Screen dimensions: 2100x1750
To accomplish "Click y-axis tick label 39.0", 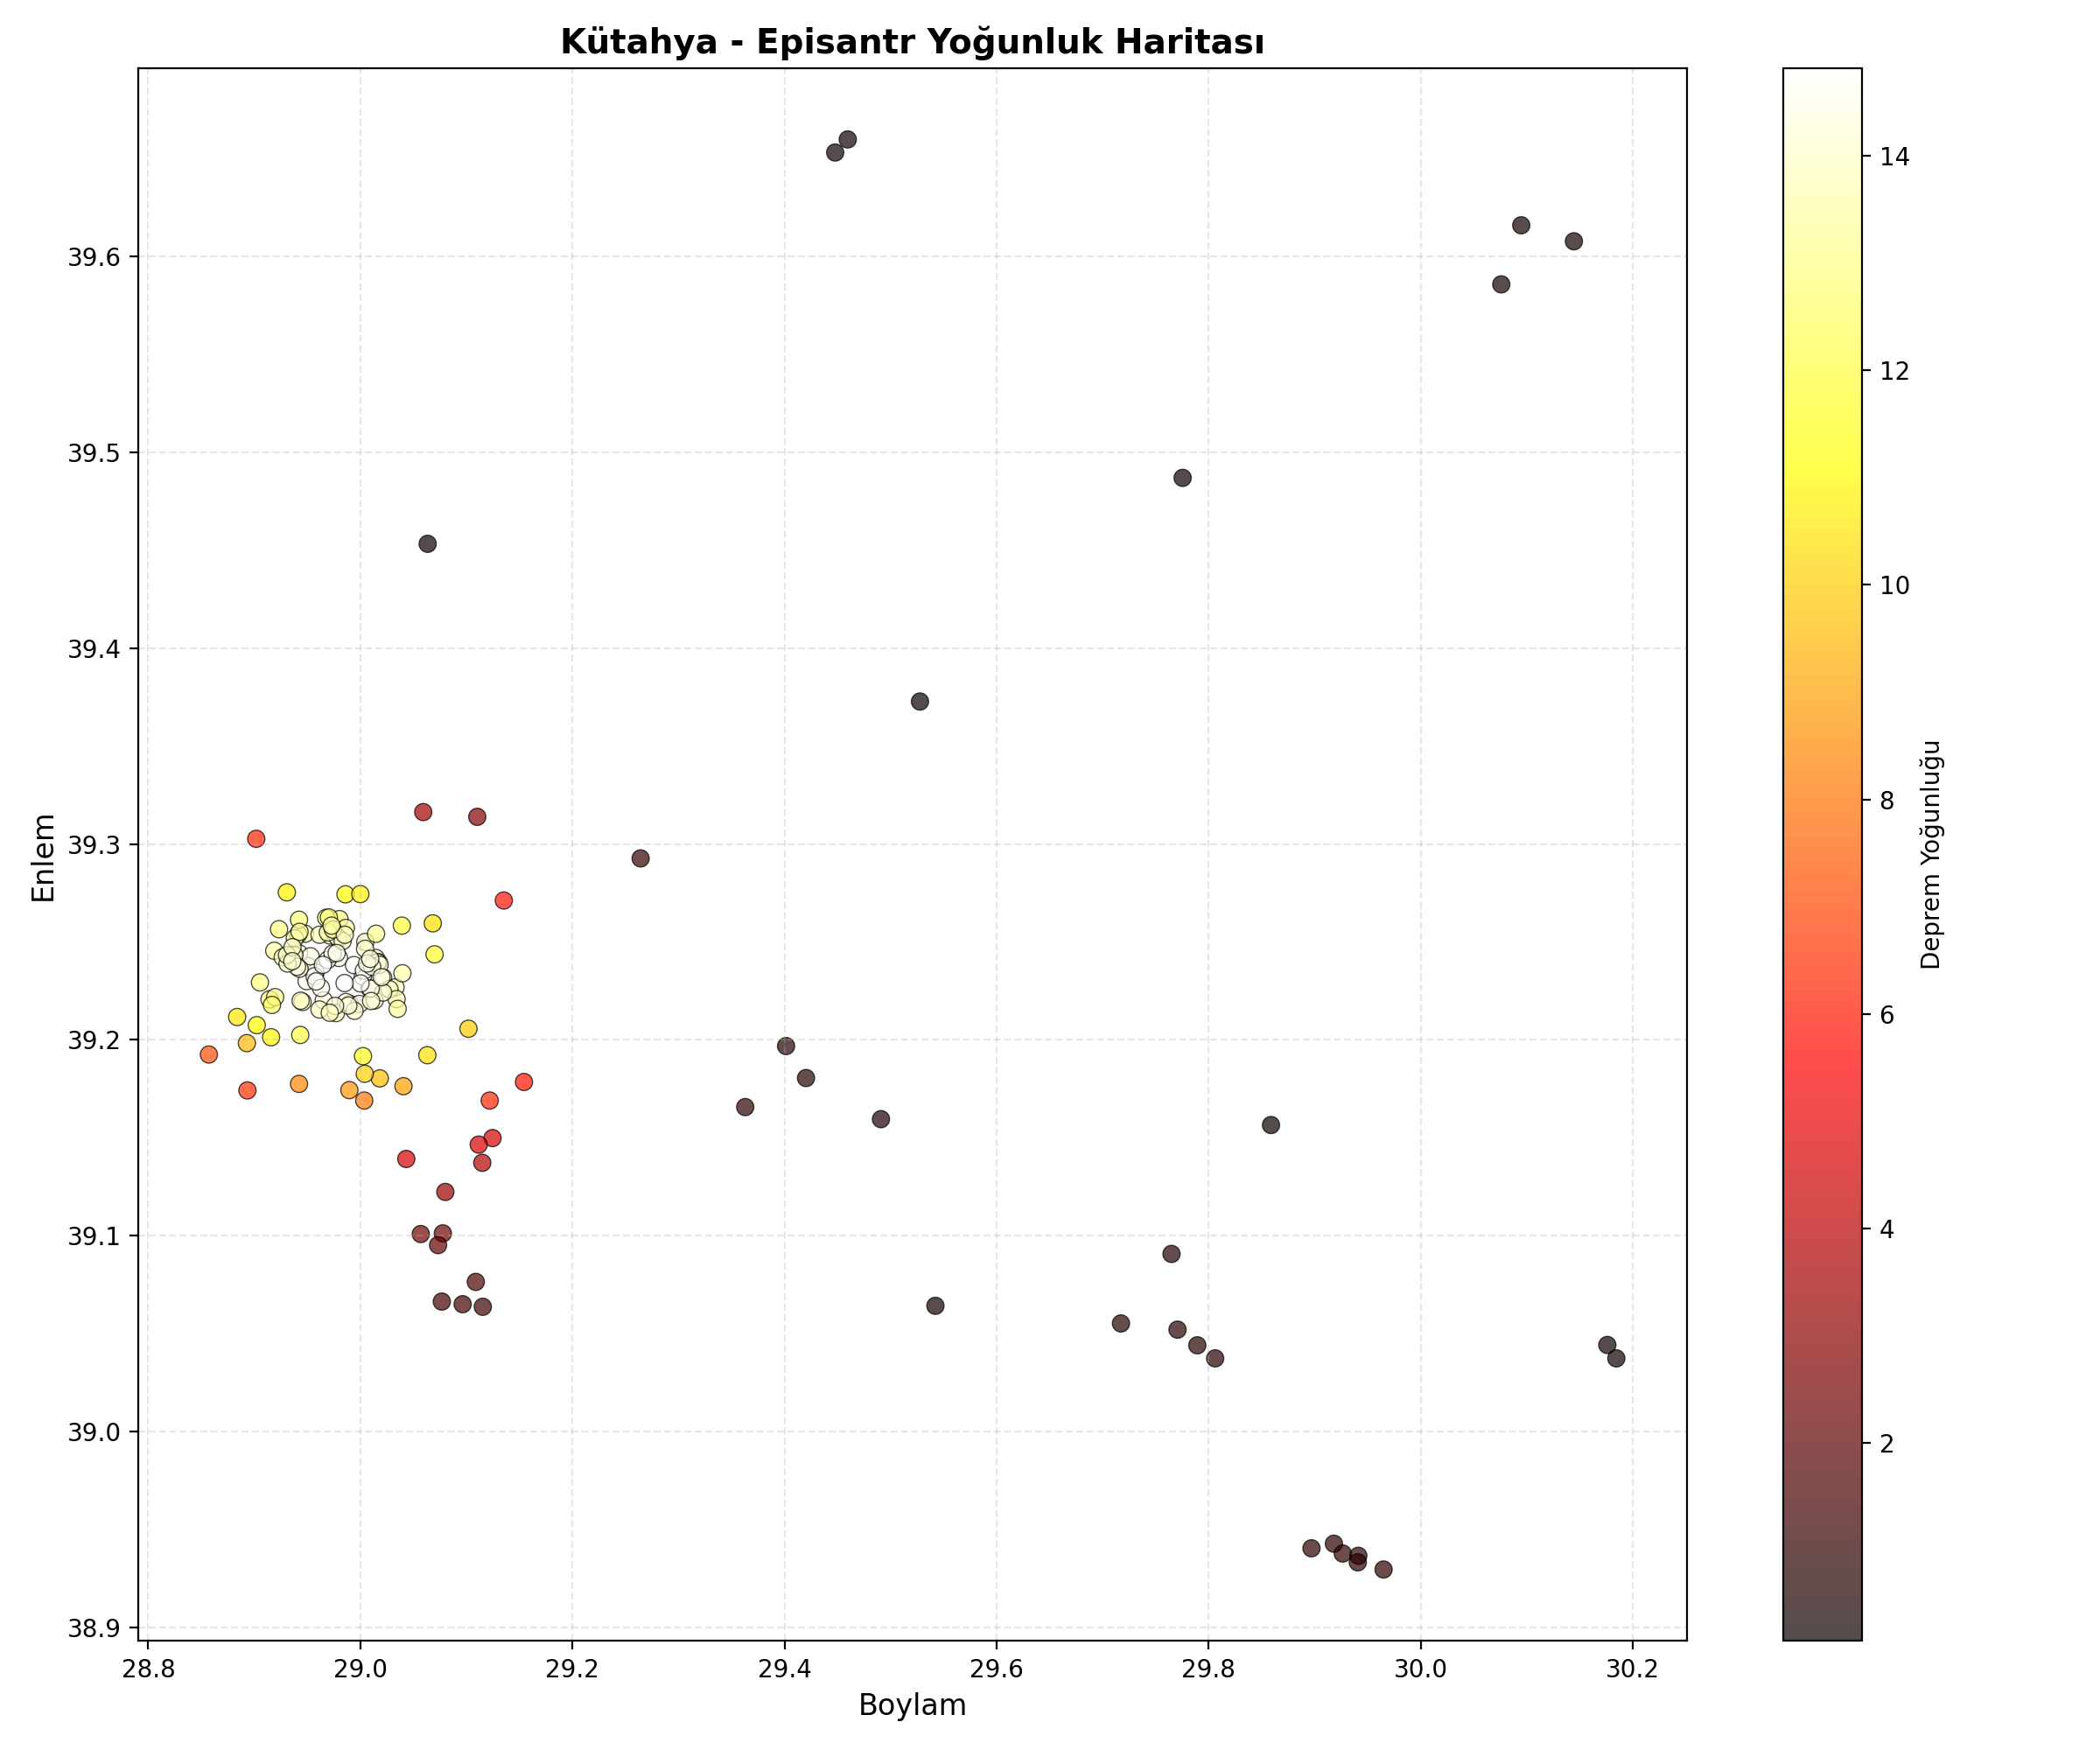I will pos(95,1432).
